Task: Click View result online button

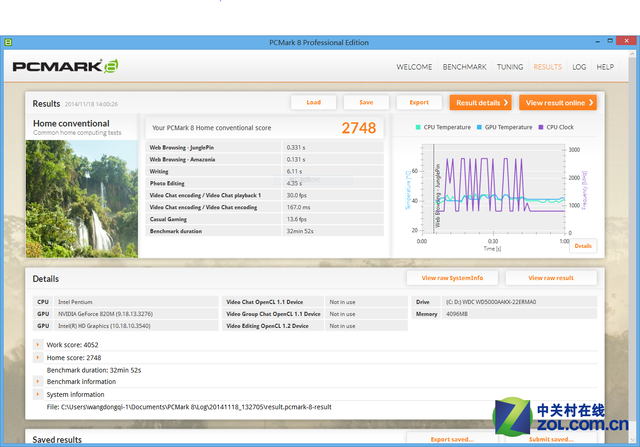Action: [x=558, y=103]
